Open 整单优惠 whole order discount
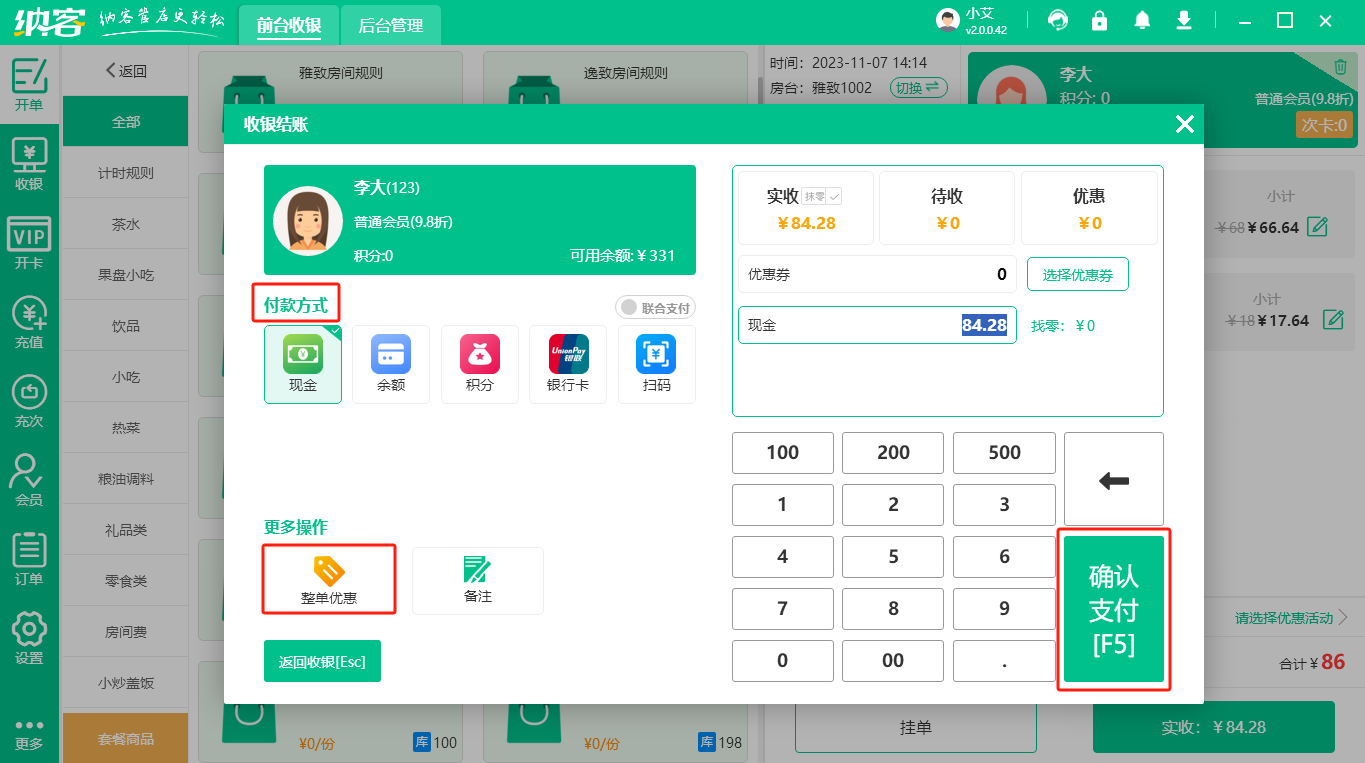Image resolution: width=1365 pixels, height=763 pixels. (x=329, y=580)
